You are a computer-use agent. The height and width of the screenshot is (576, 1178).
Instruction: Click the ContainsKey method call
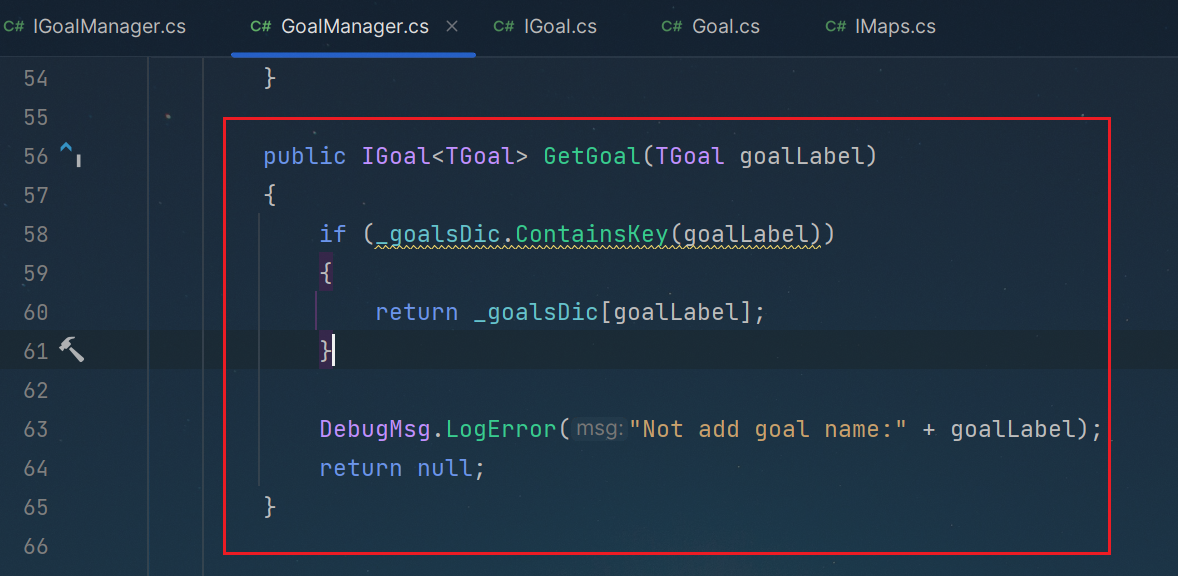pos(592,234)
